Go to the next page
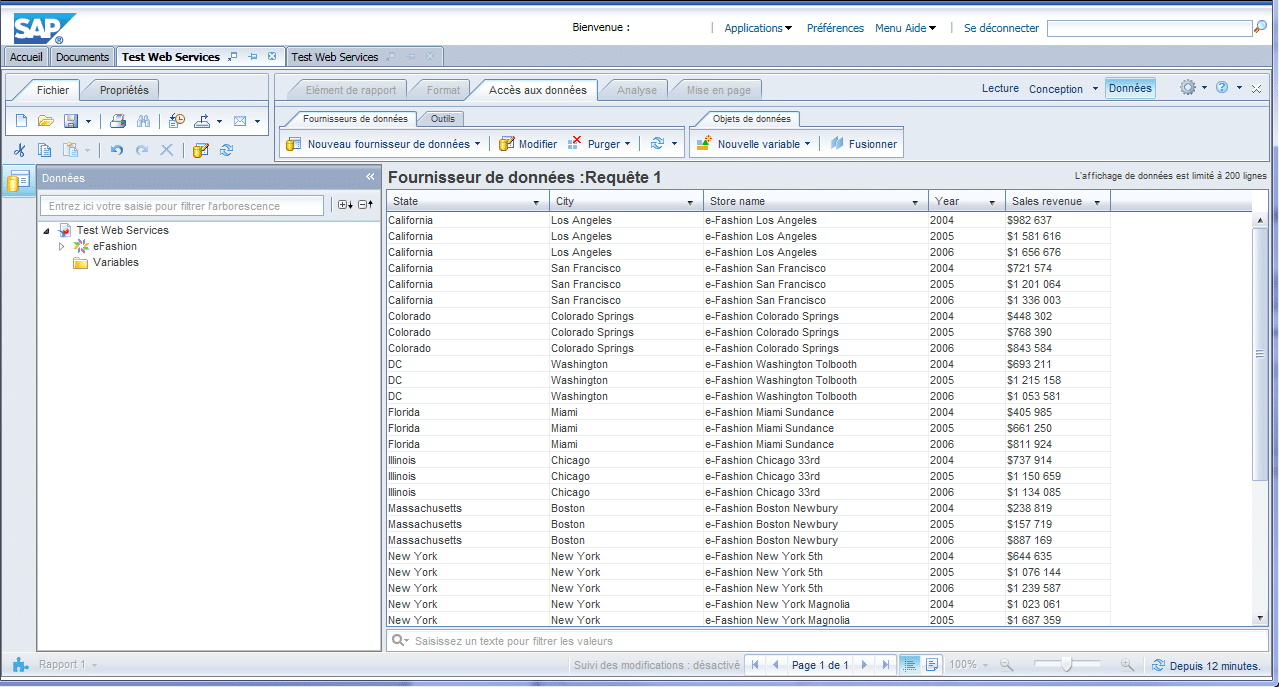 click(x=864, y=664)
